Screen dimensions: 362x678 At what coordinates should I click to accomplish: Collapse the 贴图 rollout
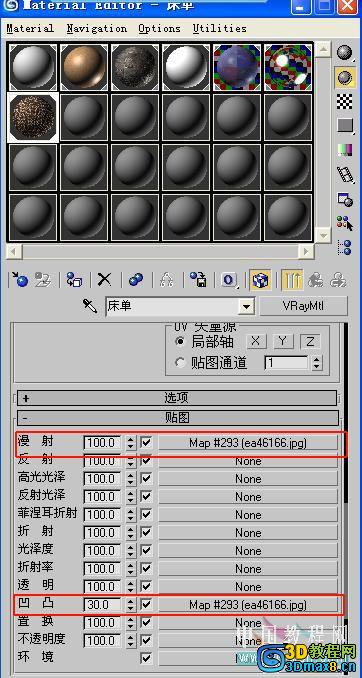(177, 418)
